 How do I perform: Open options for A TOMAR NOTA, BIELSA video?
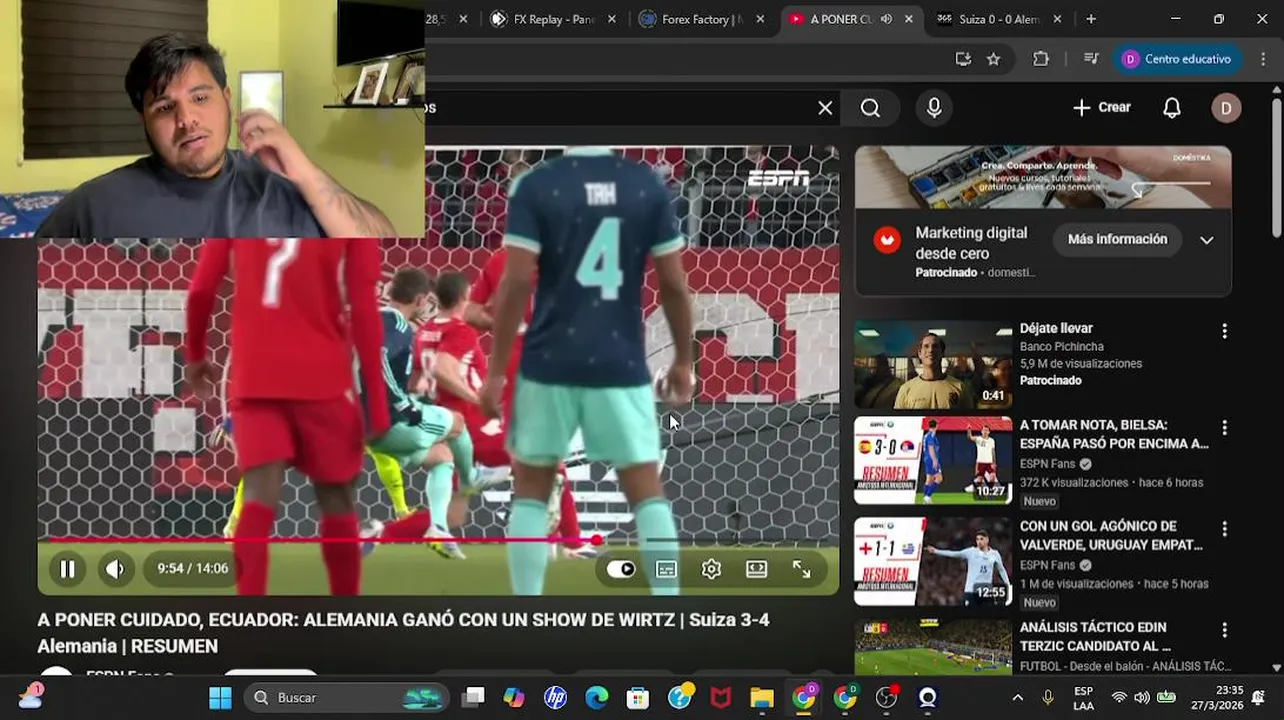[x=1224, y=428]
